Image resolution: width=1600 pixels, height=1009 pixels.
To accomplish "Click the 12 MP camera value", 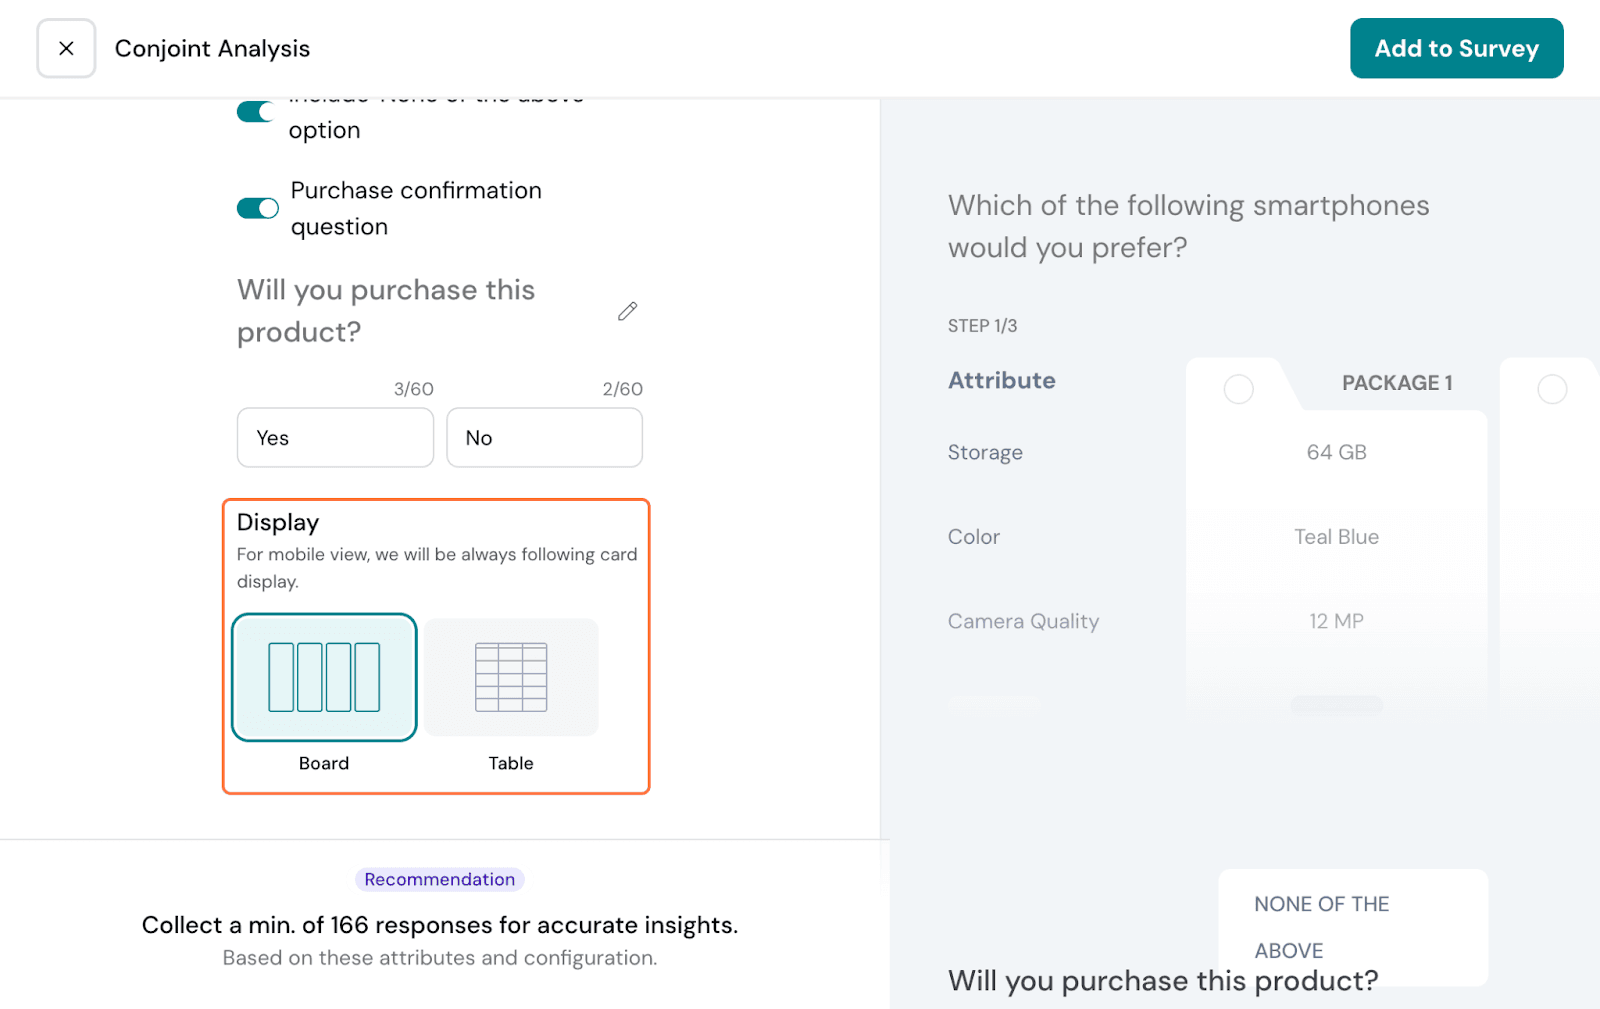I will pyautogui.click(x=1336, y=621).
